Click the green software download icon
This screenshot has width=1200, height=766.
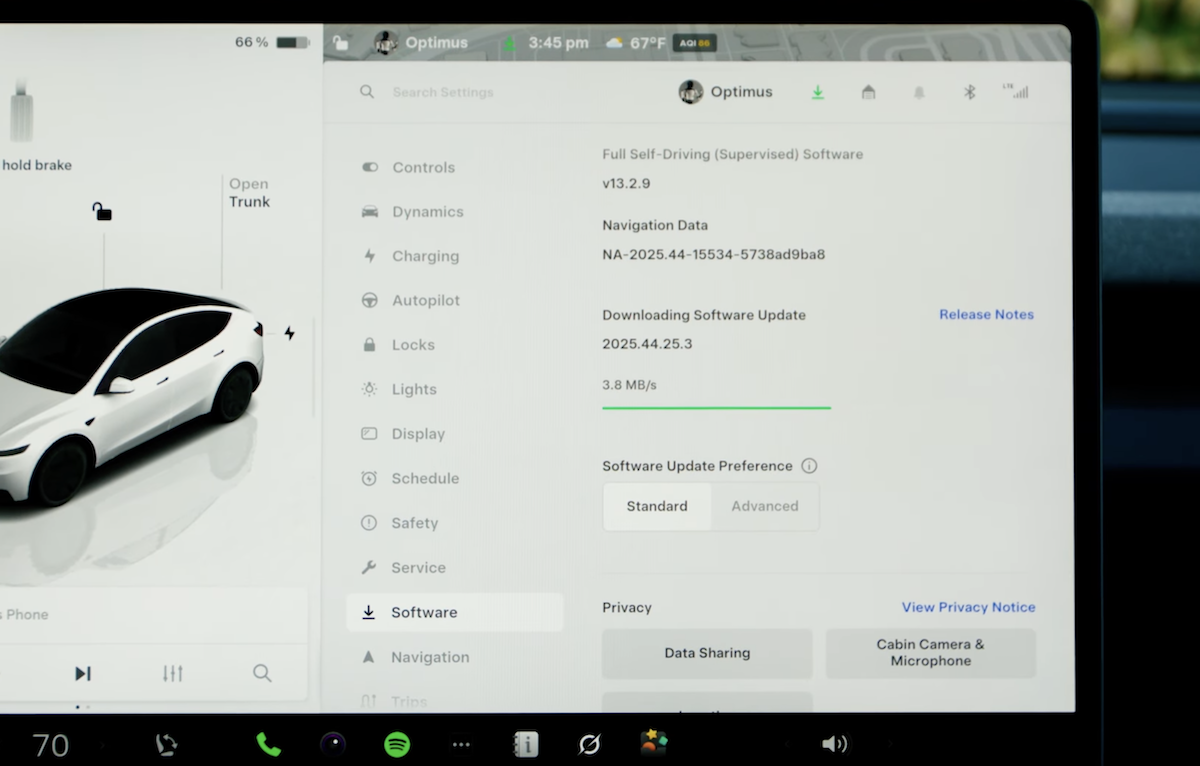[817, 92]
